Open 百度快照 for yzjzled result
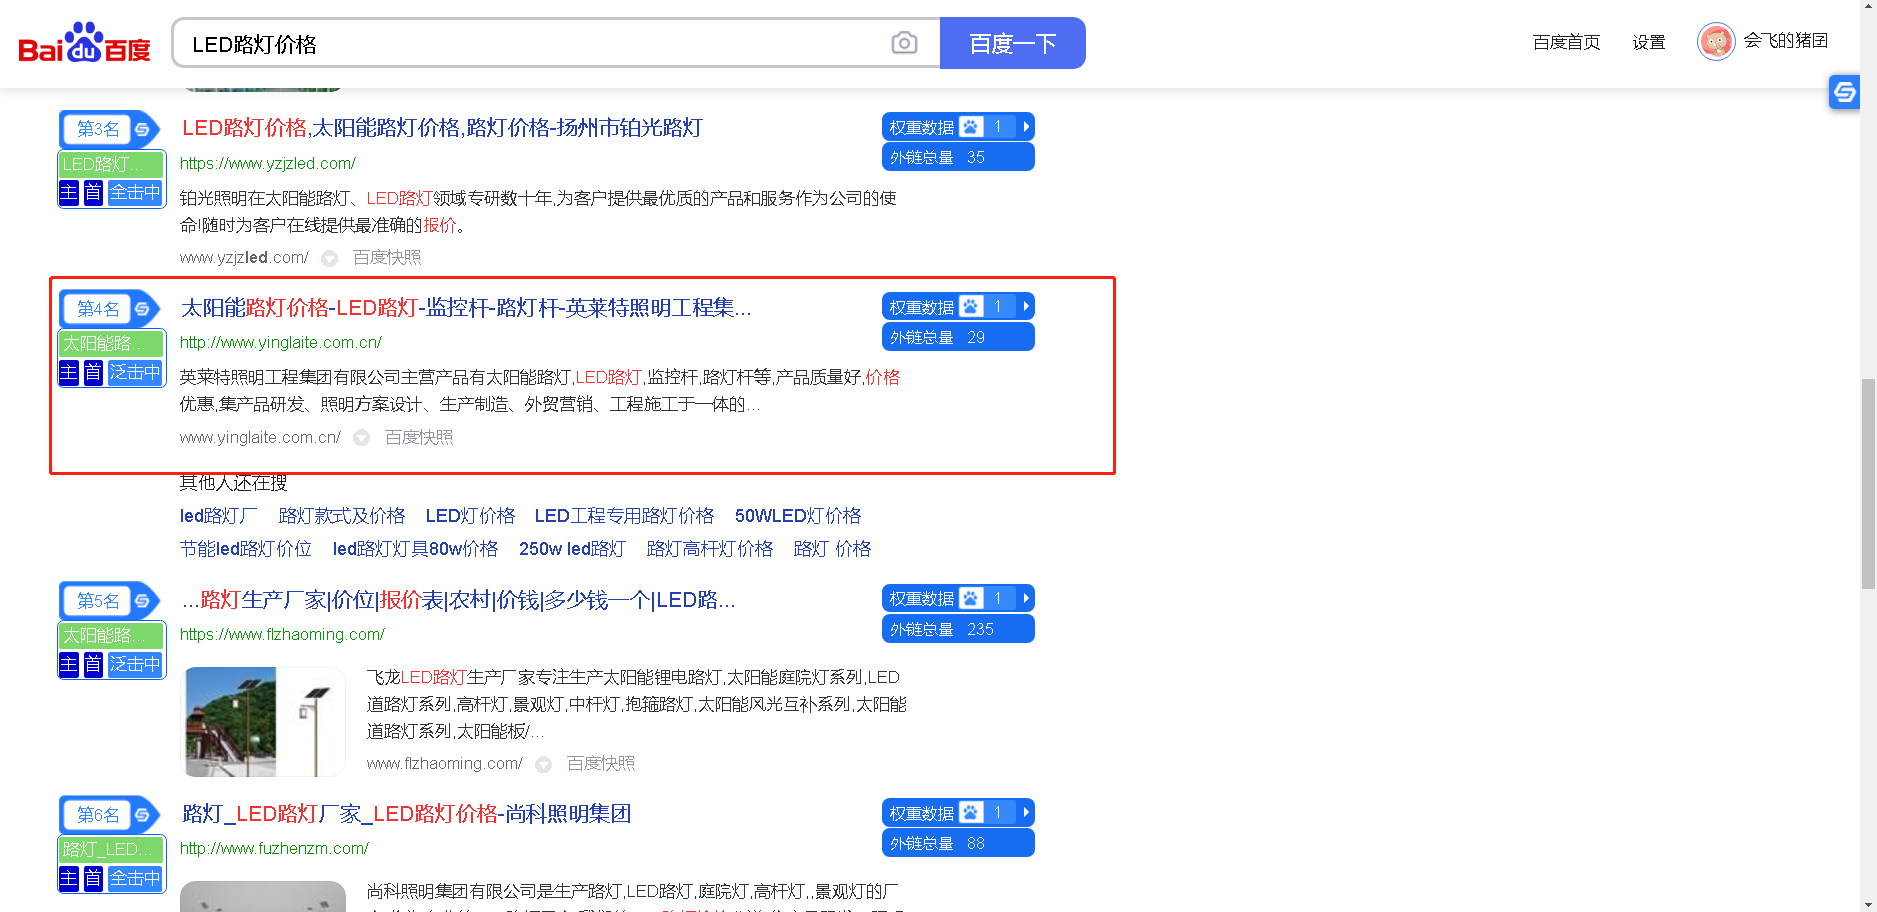This screenshot has width=1877, height=912. click(387, 258)
